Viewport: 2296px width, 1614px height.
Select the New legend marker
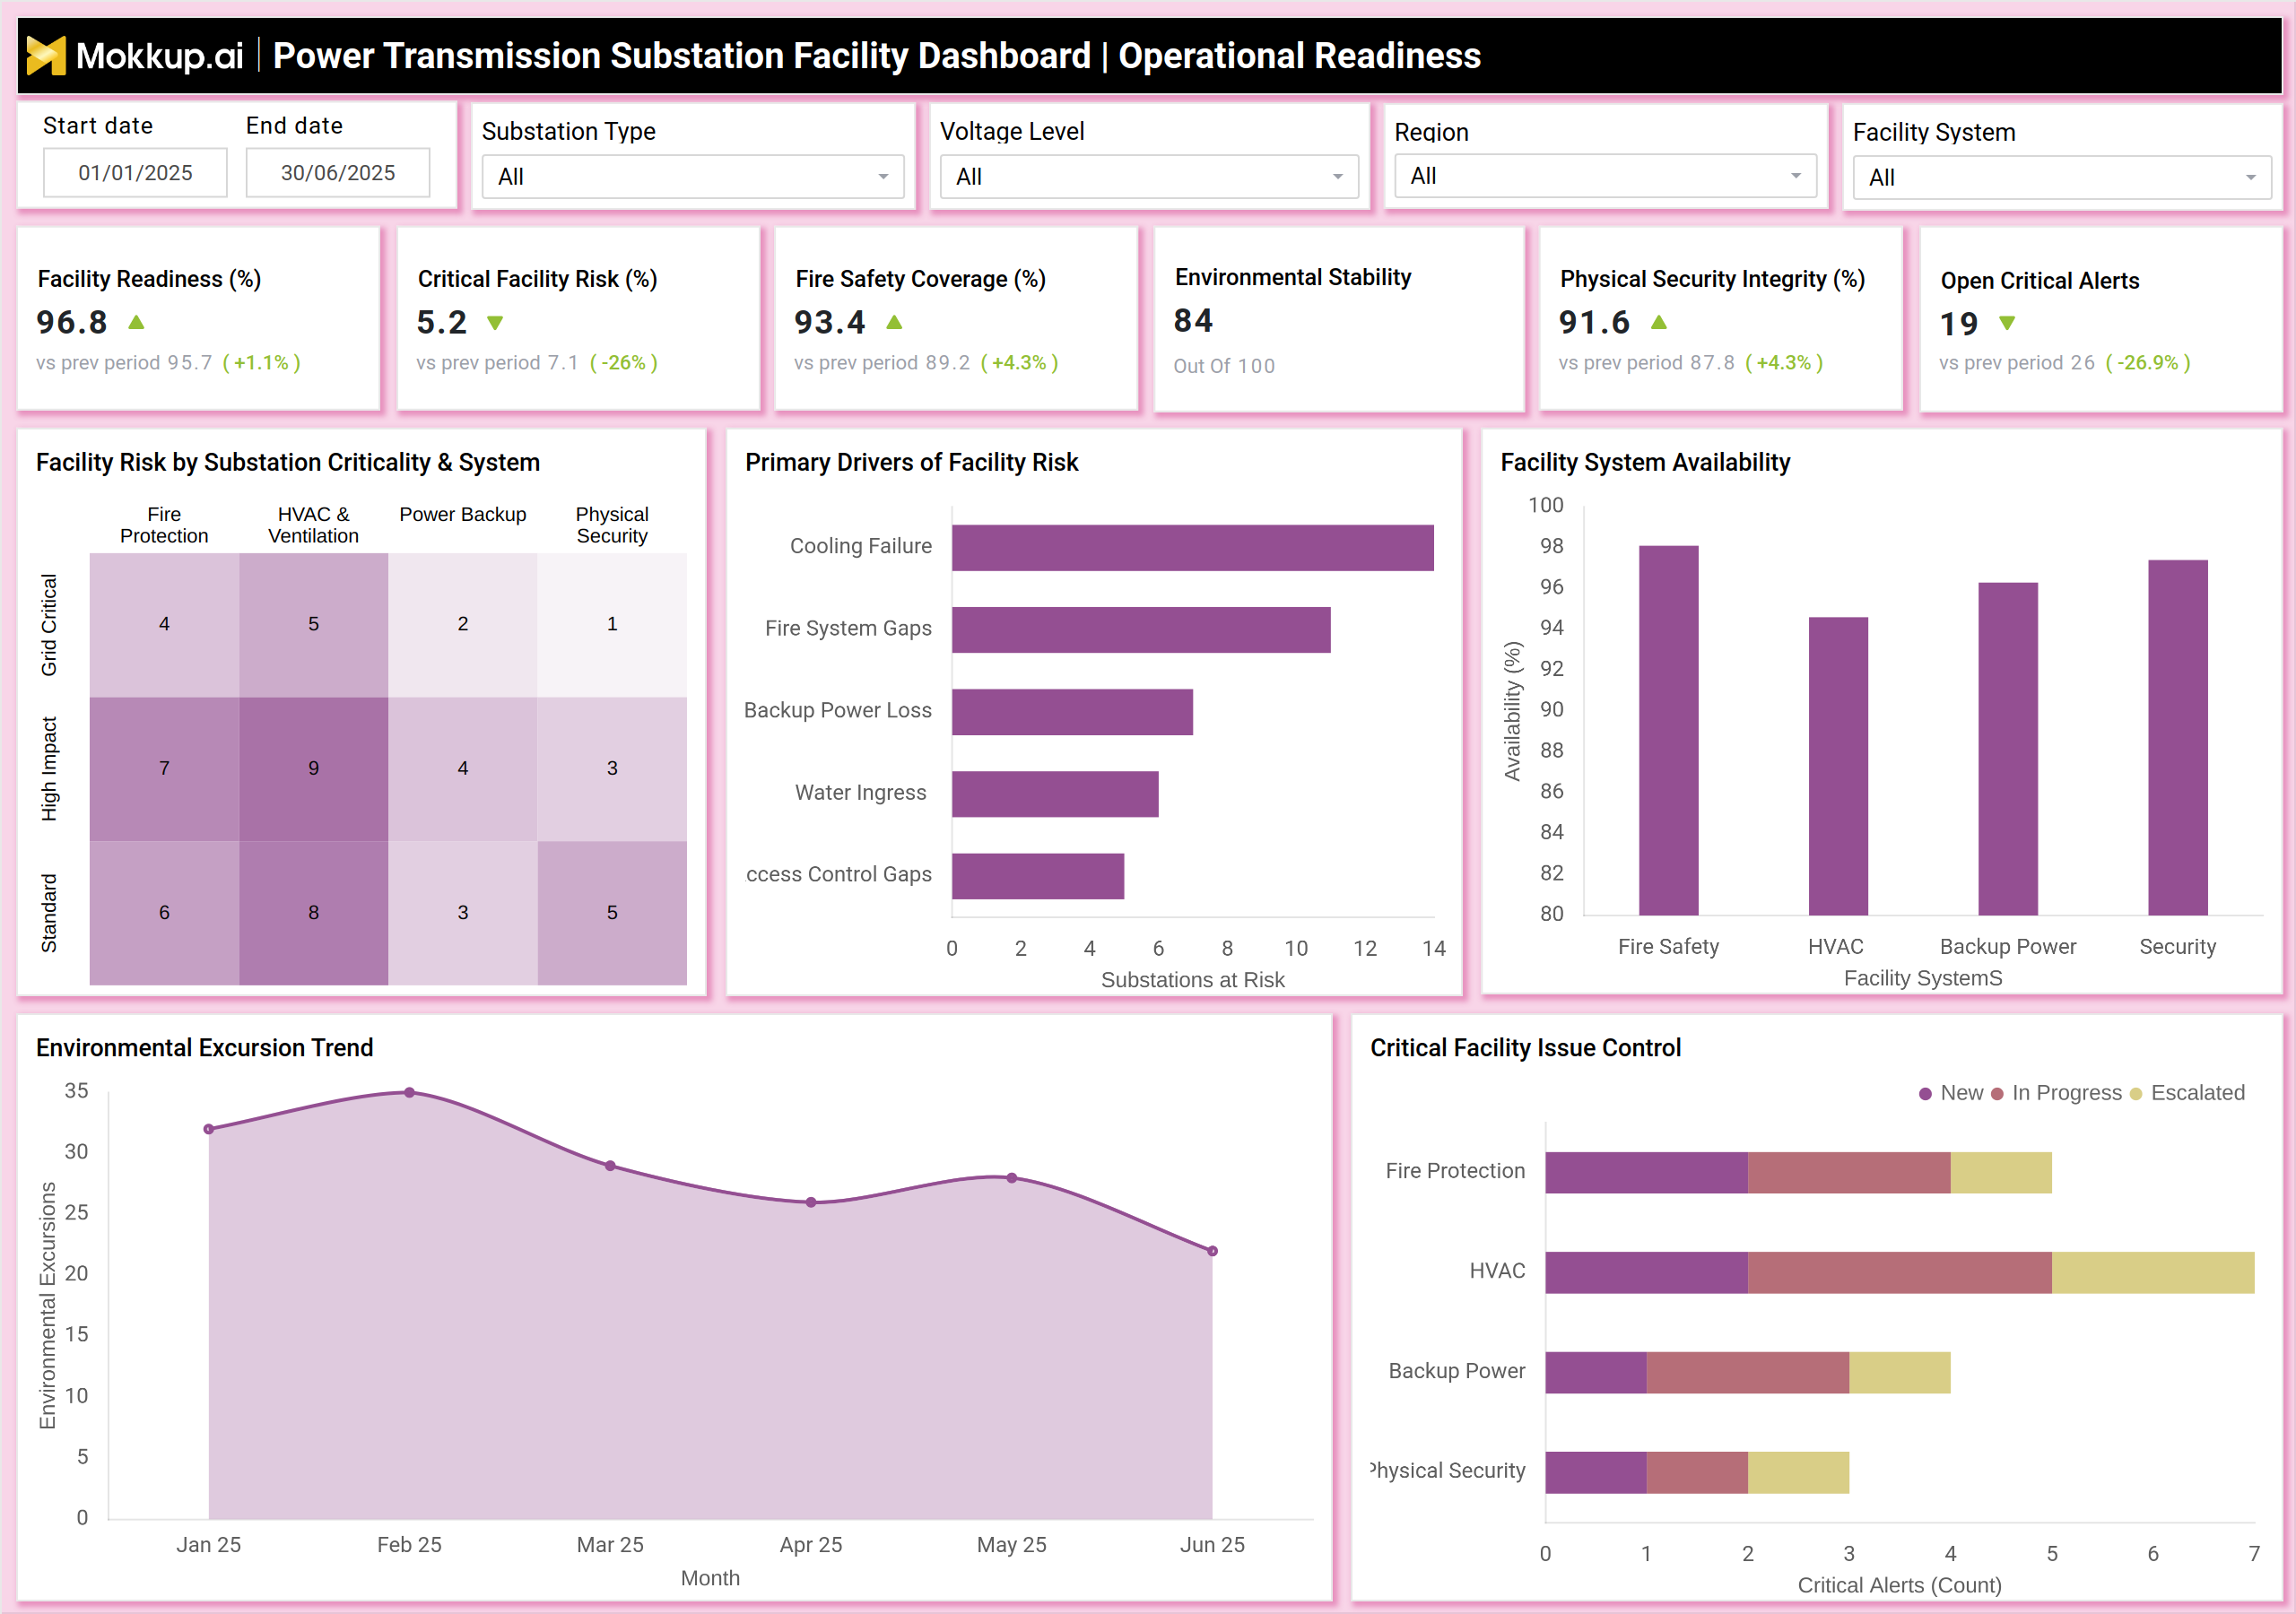click(x=1925, y=1093)
